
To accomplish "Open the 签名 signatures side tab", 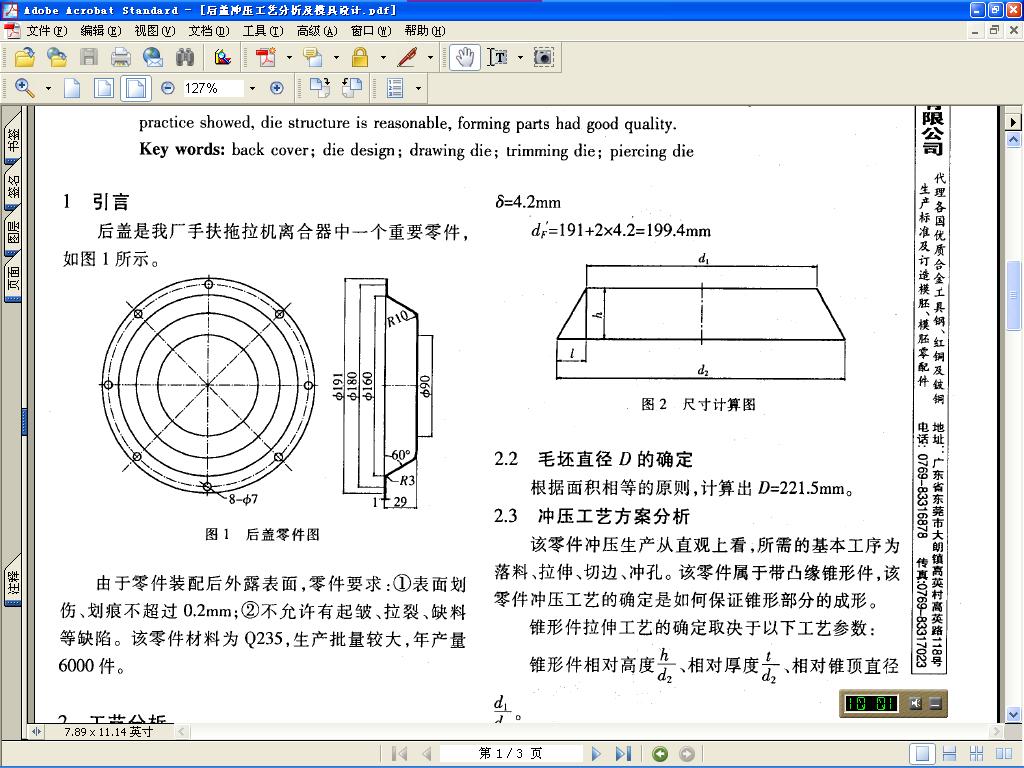I will [x=13, y=185].
